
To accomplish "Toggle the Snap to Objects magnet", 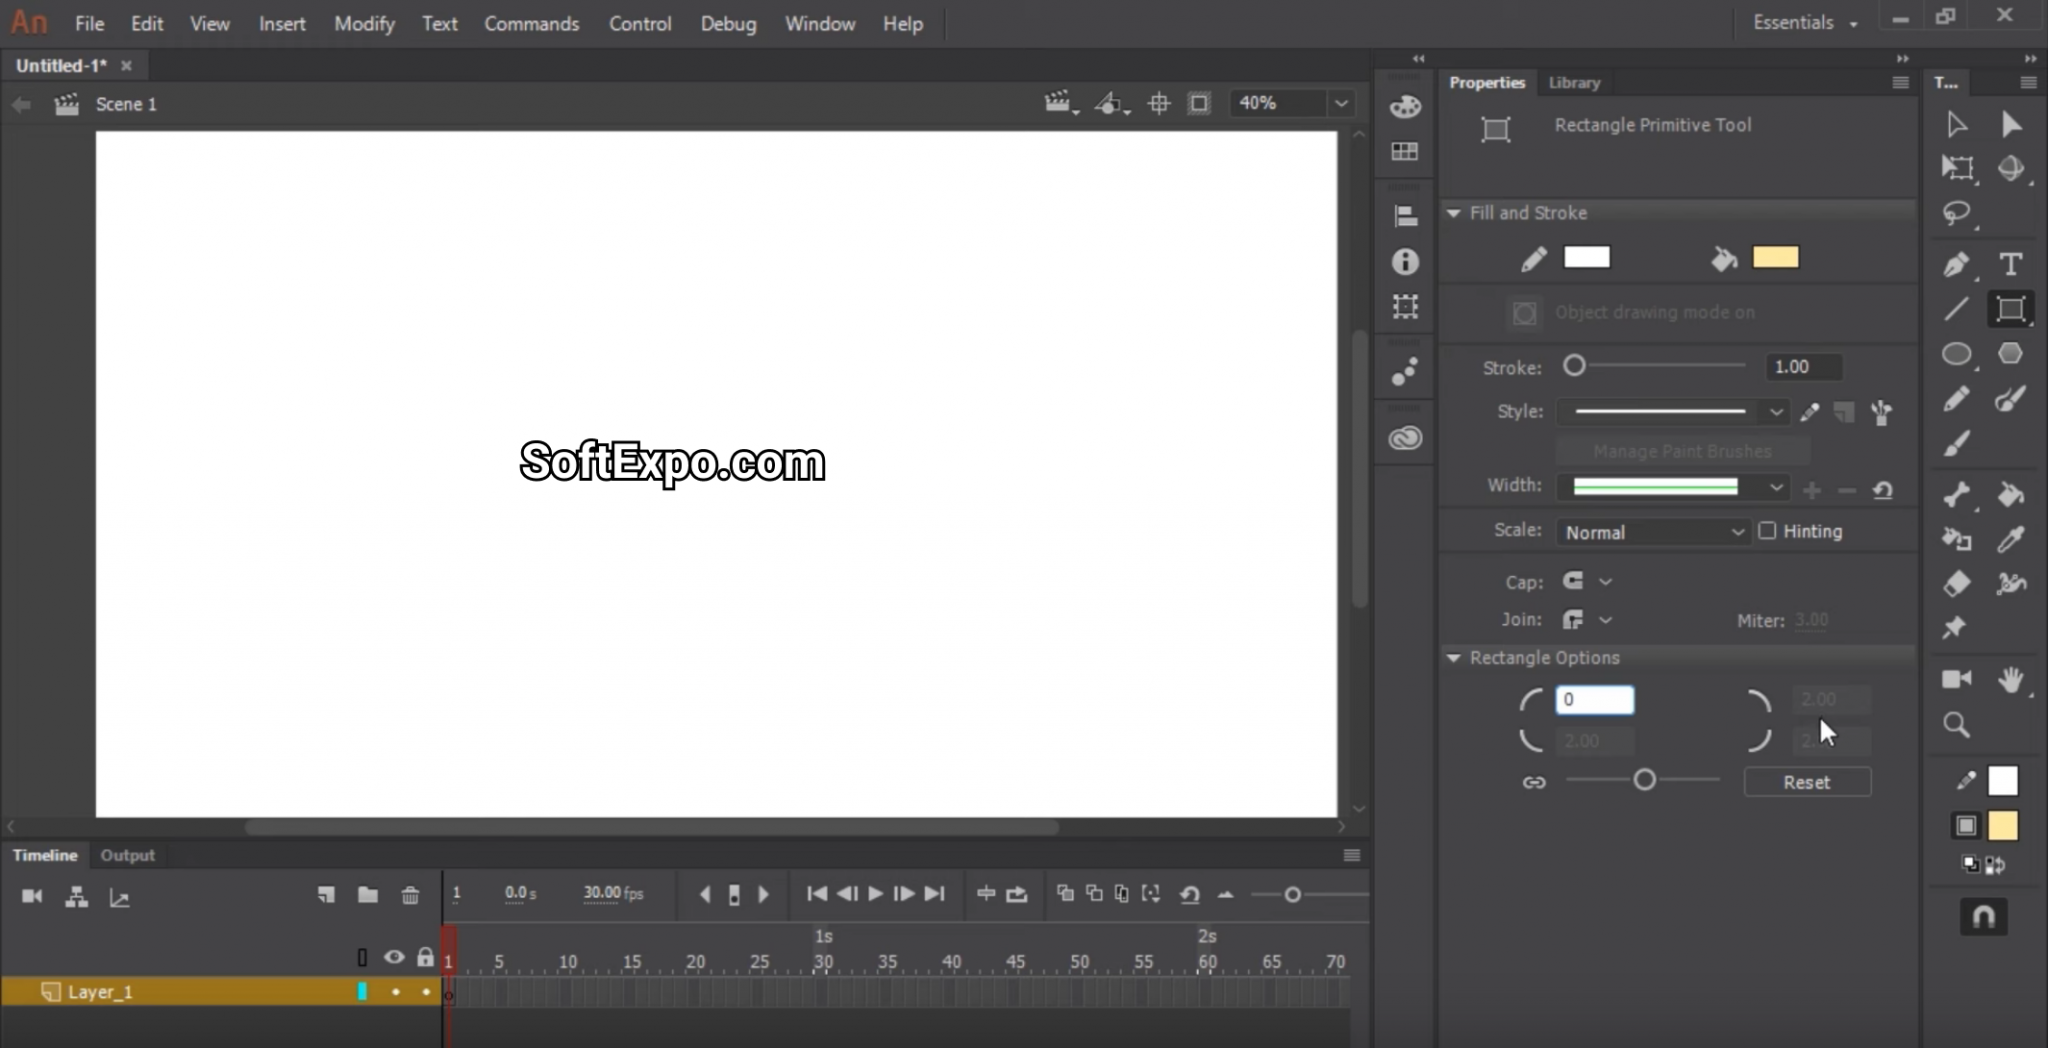I will pos(1984,917).
